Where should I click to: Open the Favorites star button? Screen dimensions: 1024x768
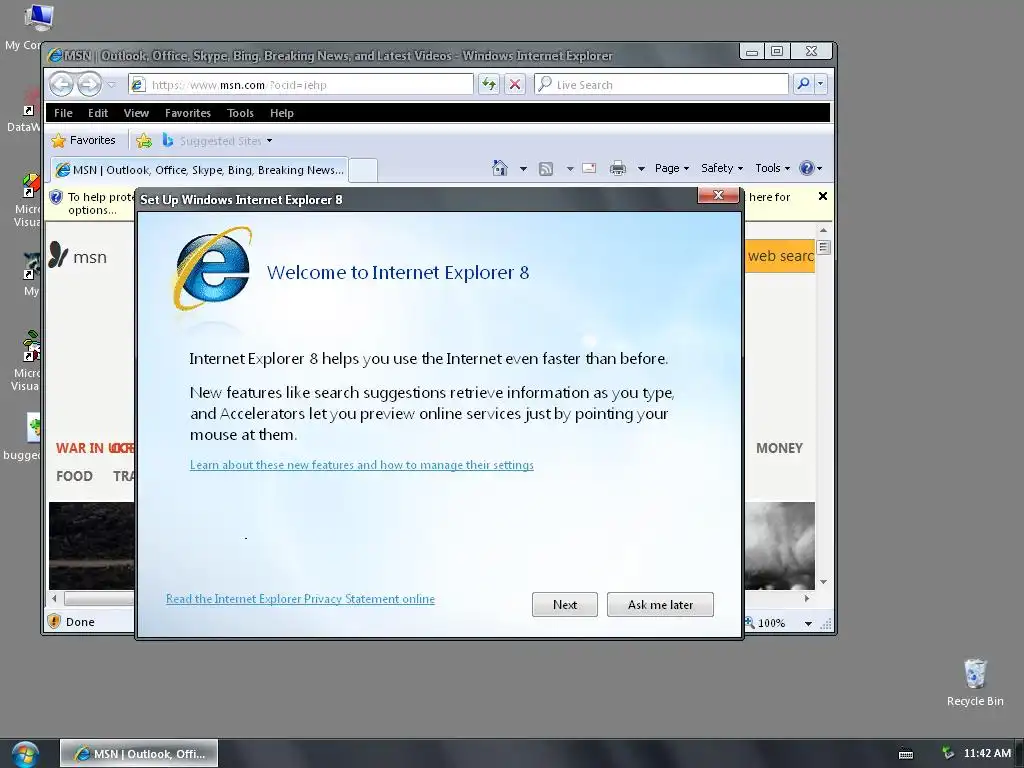[x=83, y=140]
